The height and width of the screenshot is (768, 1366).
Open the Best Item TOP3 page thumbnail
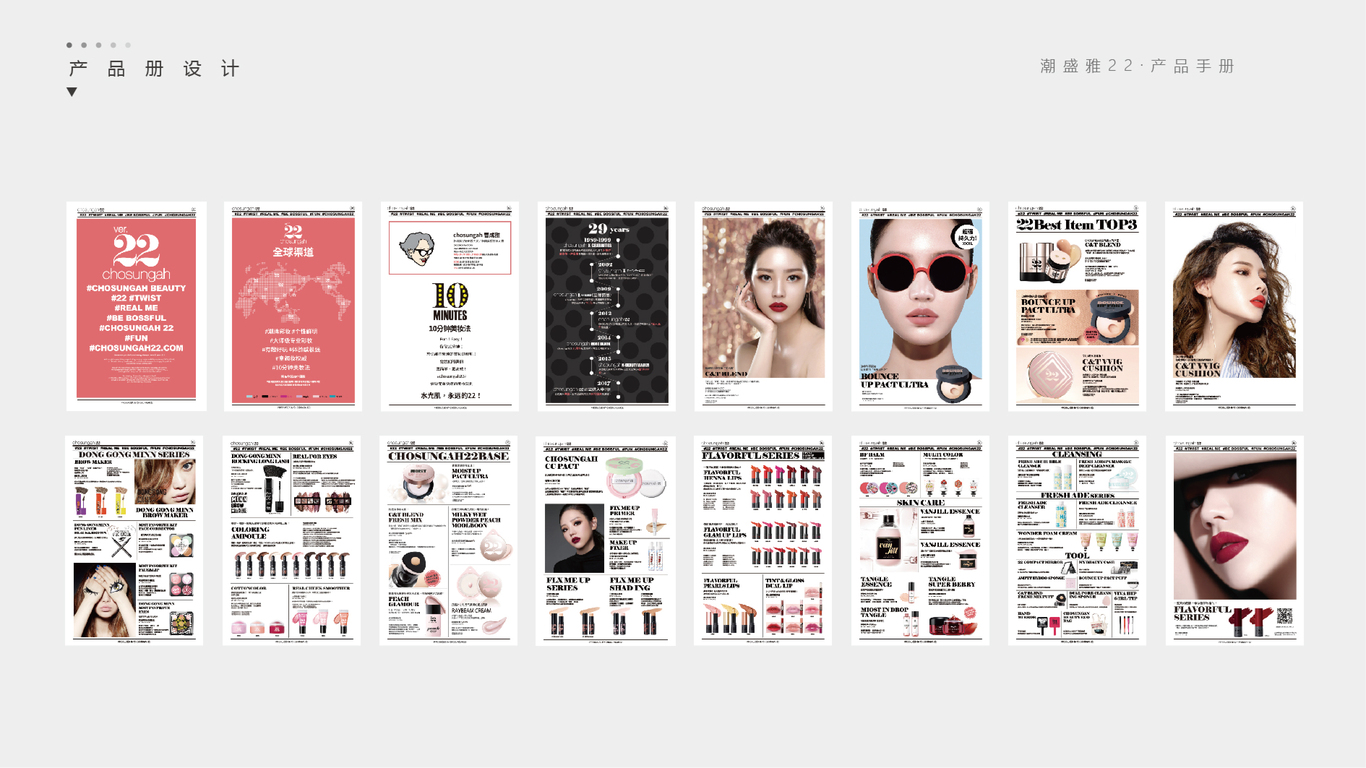[x=1077, y=306]
